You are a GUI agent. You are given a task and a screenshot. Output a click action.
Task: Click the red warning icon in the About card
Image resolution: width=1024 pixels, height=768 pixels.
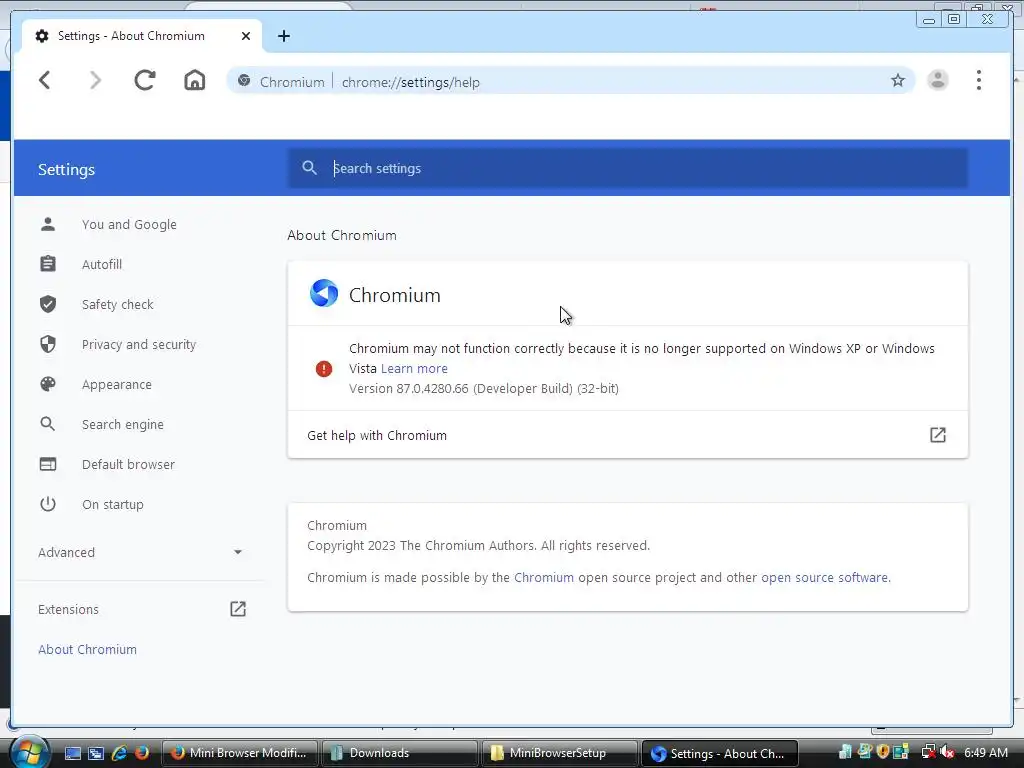[324, 368]
